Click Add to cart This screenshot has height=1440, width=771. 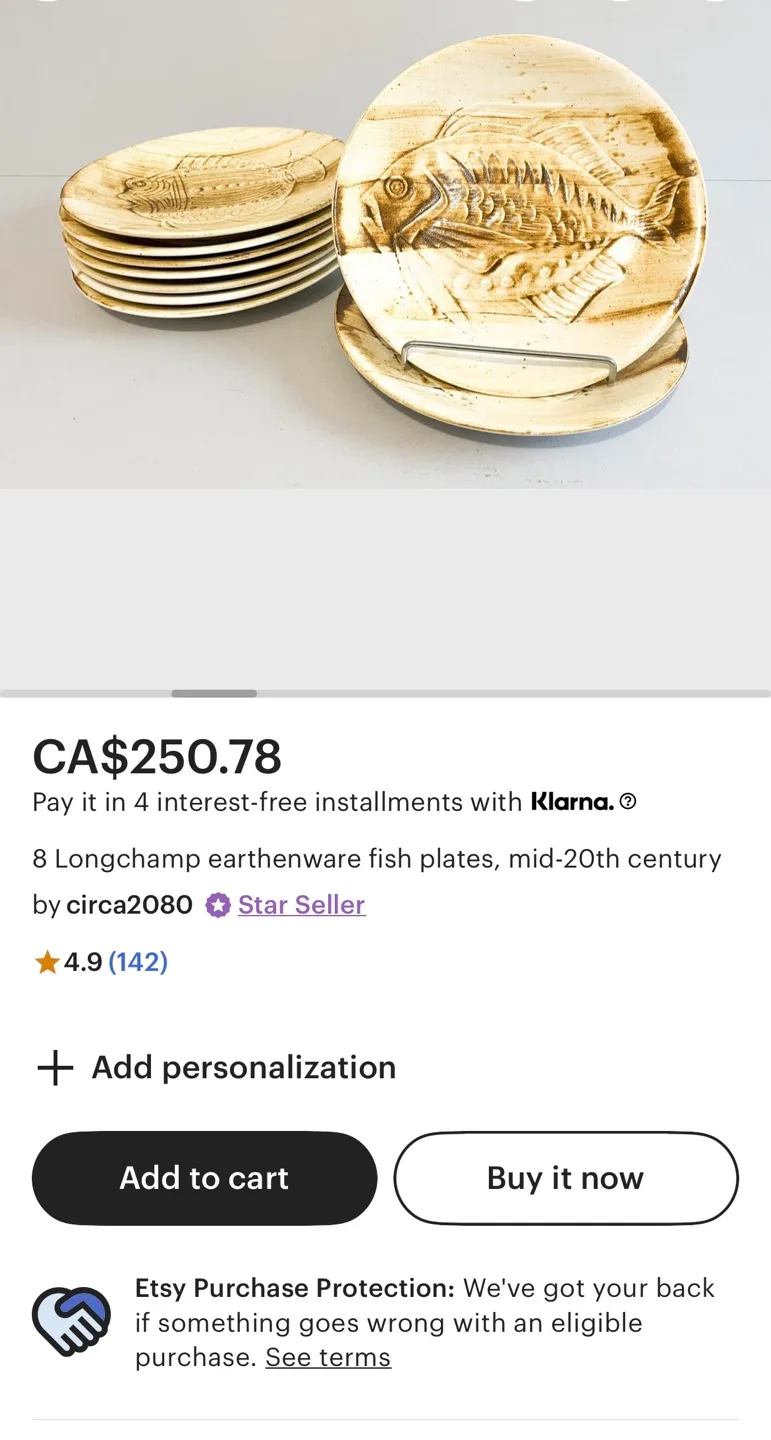(204, 1177)
